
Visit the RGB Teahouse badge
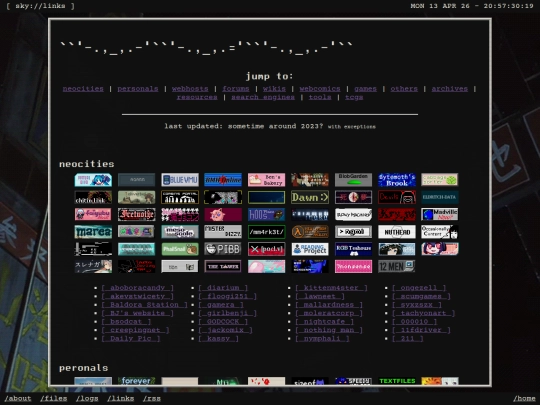click(353, 249)
